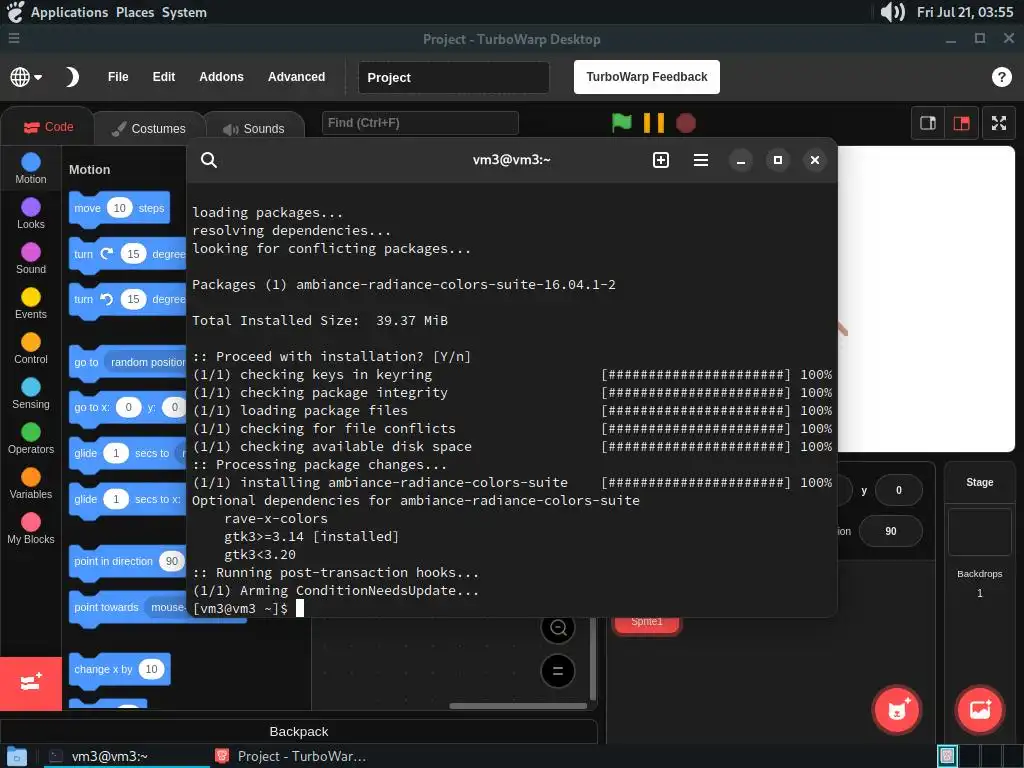Open the random position dropdown in go to block
Screen dimensions: 1024x768
tap(146, 362)
